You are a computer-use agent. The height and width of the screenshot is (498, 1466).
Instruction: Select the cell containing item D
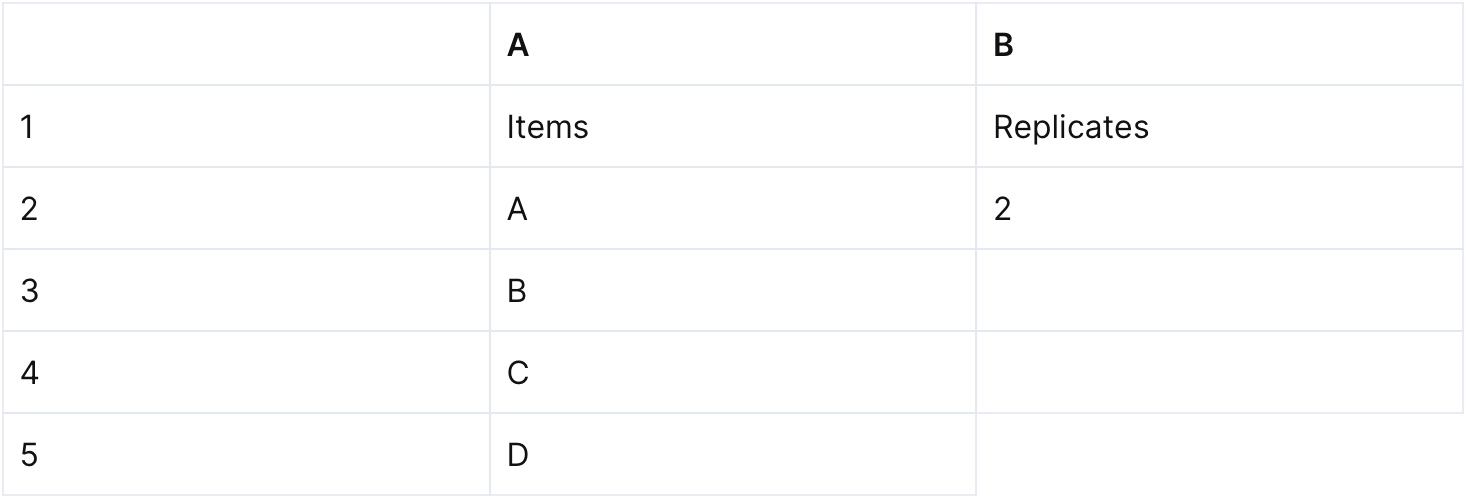[732, 455]
